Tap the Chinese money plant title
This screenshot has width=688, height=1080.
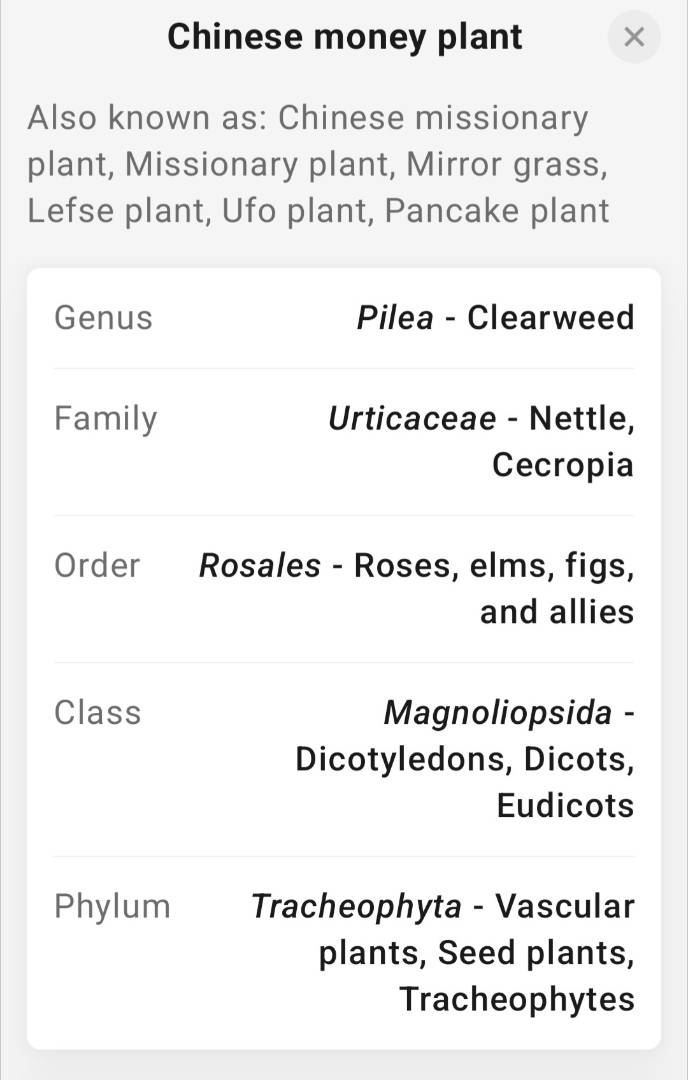(344, 38)
